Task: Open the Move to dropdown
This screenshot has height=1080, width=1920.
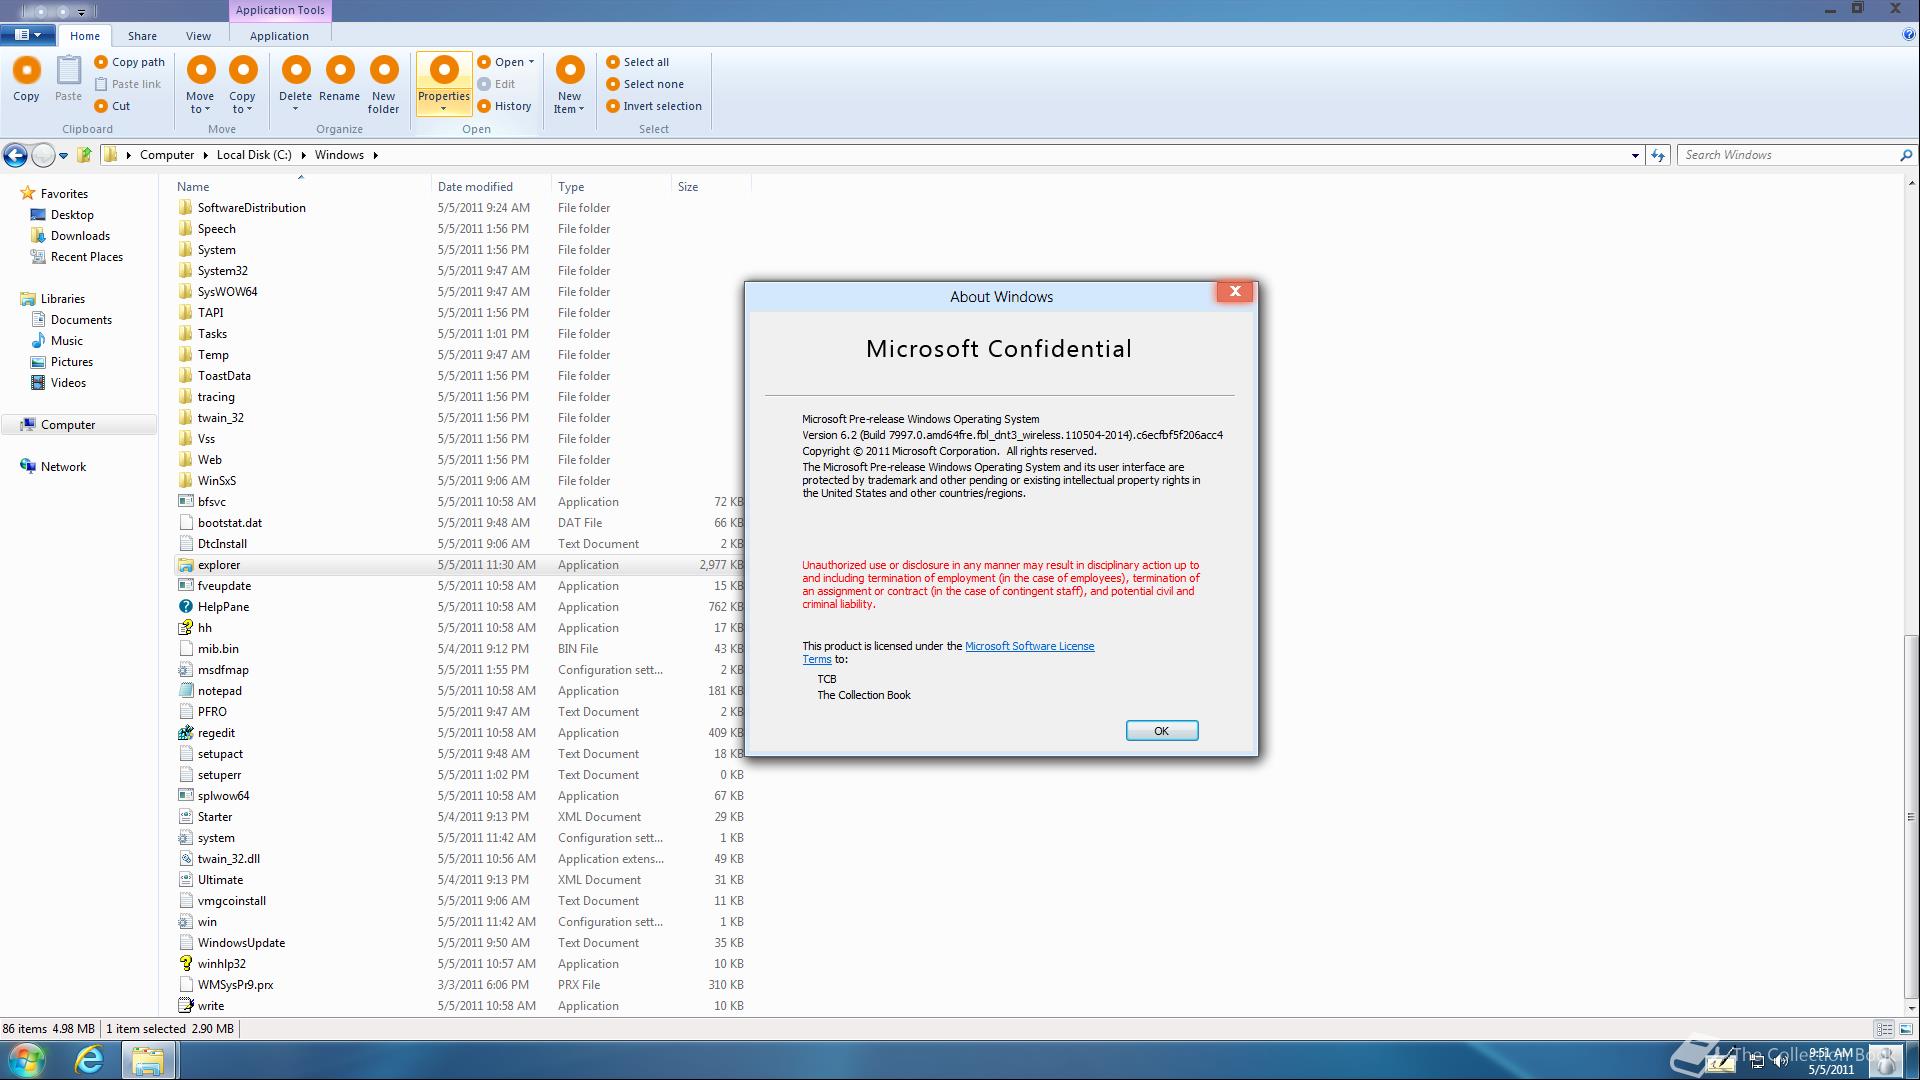Action: [200, 85]
